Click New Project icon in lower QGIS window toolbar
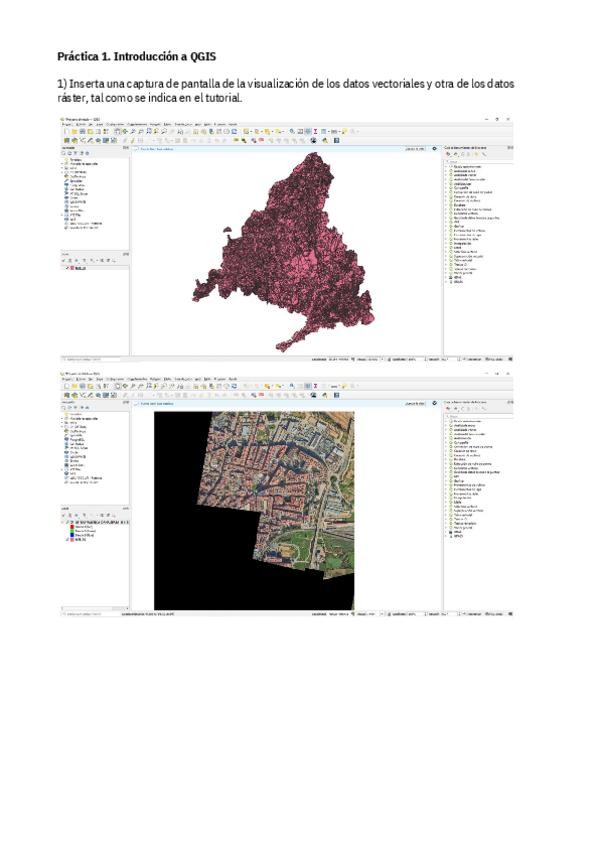The height and width of the screenshot is (848, 600). coord(66,385)
